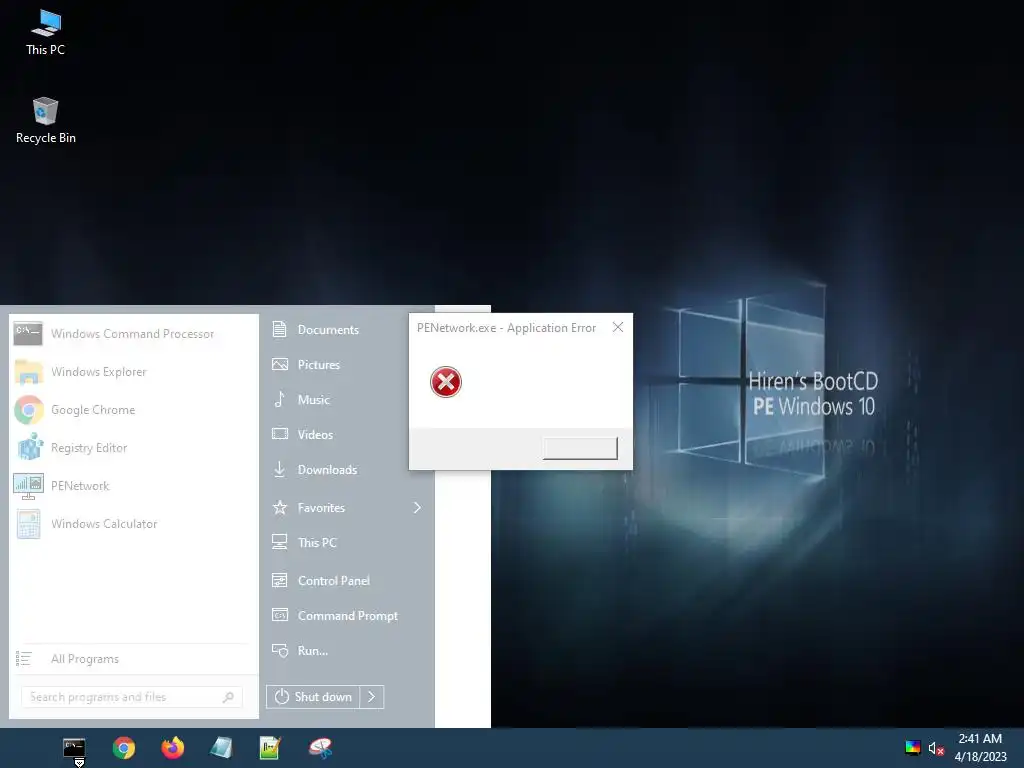The image size is (1024, 768).
Task: Click the colorful display tray icon
Action: pos(913,748)
